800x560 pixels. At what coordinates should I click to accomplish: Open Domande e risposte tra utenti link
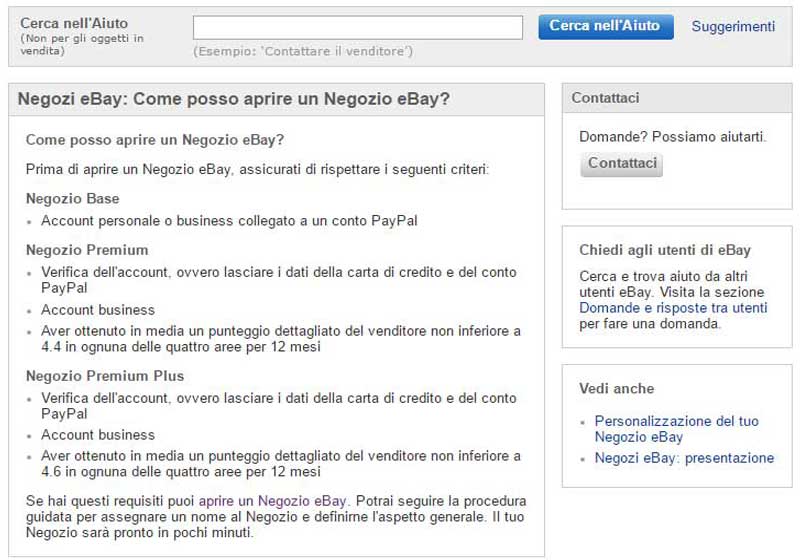673,308
